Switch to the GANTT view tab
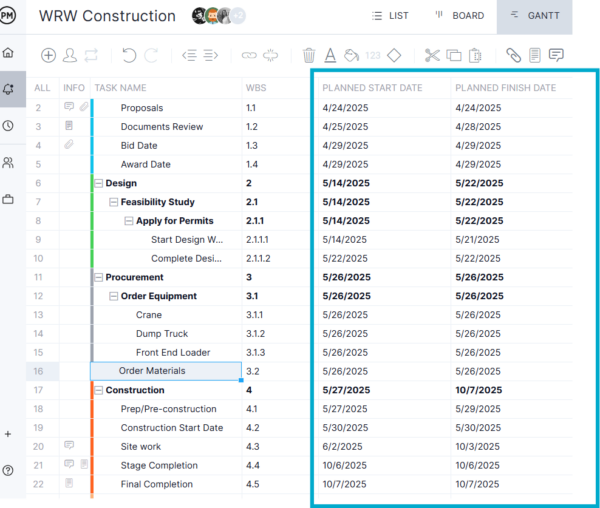Image resolution: width=600 pixels, height=508 pixels. (535, 16)
